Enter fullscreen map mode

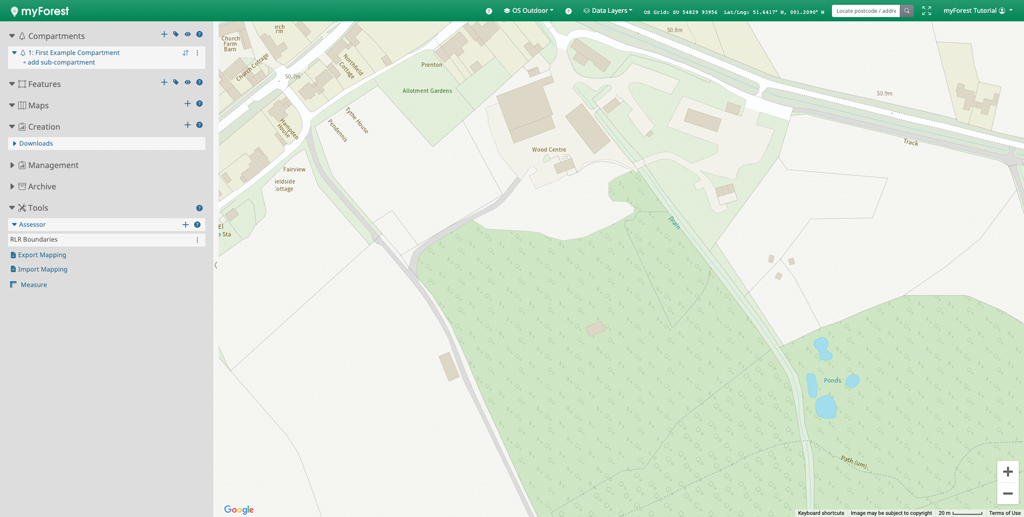click(926, 11)
